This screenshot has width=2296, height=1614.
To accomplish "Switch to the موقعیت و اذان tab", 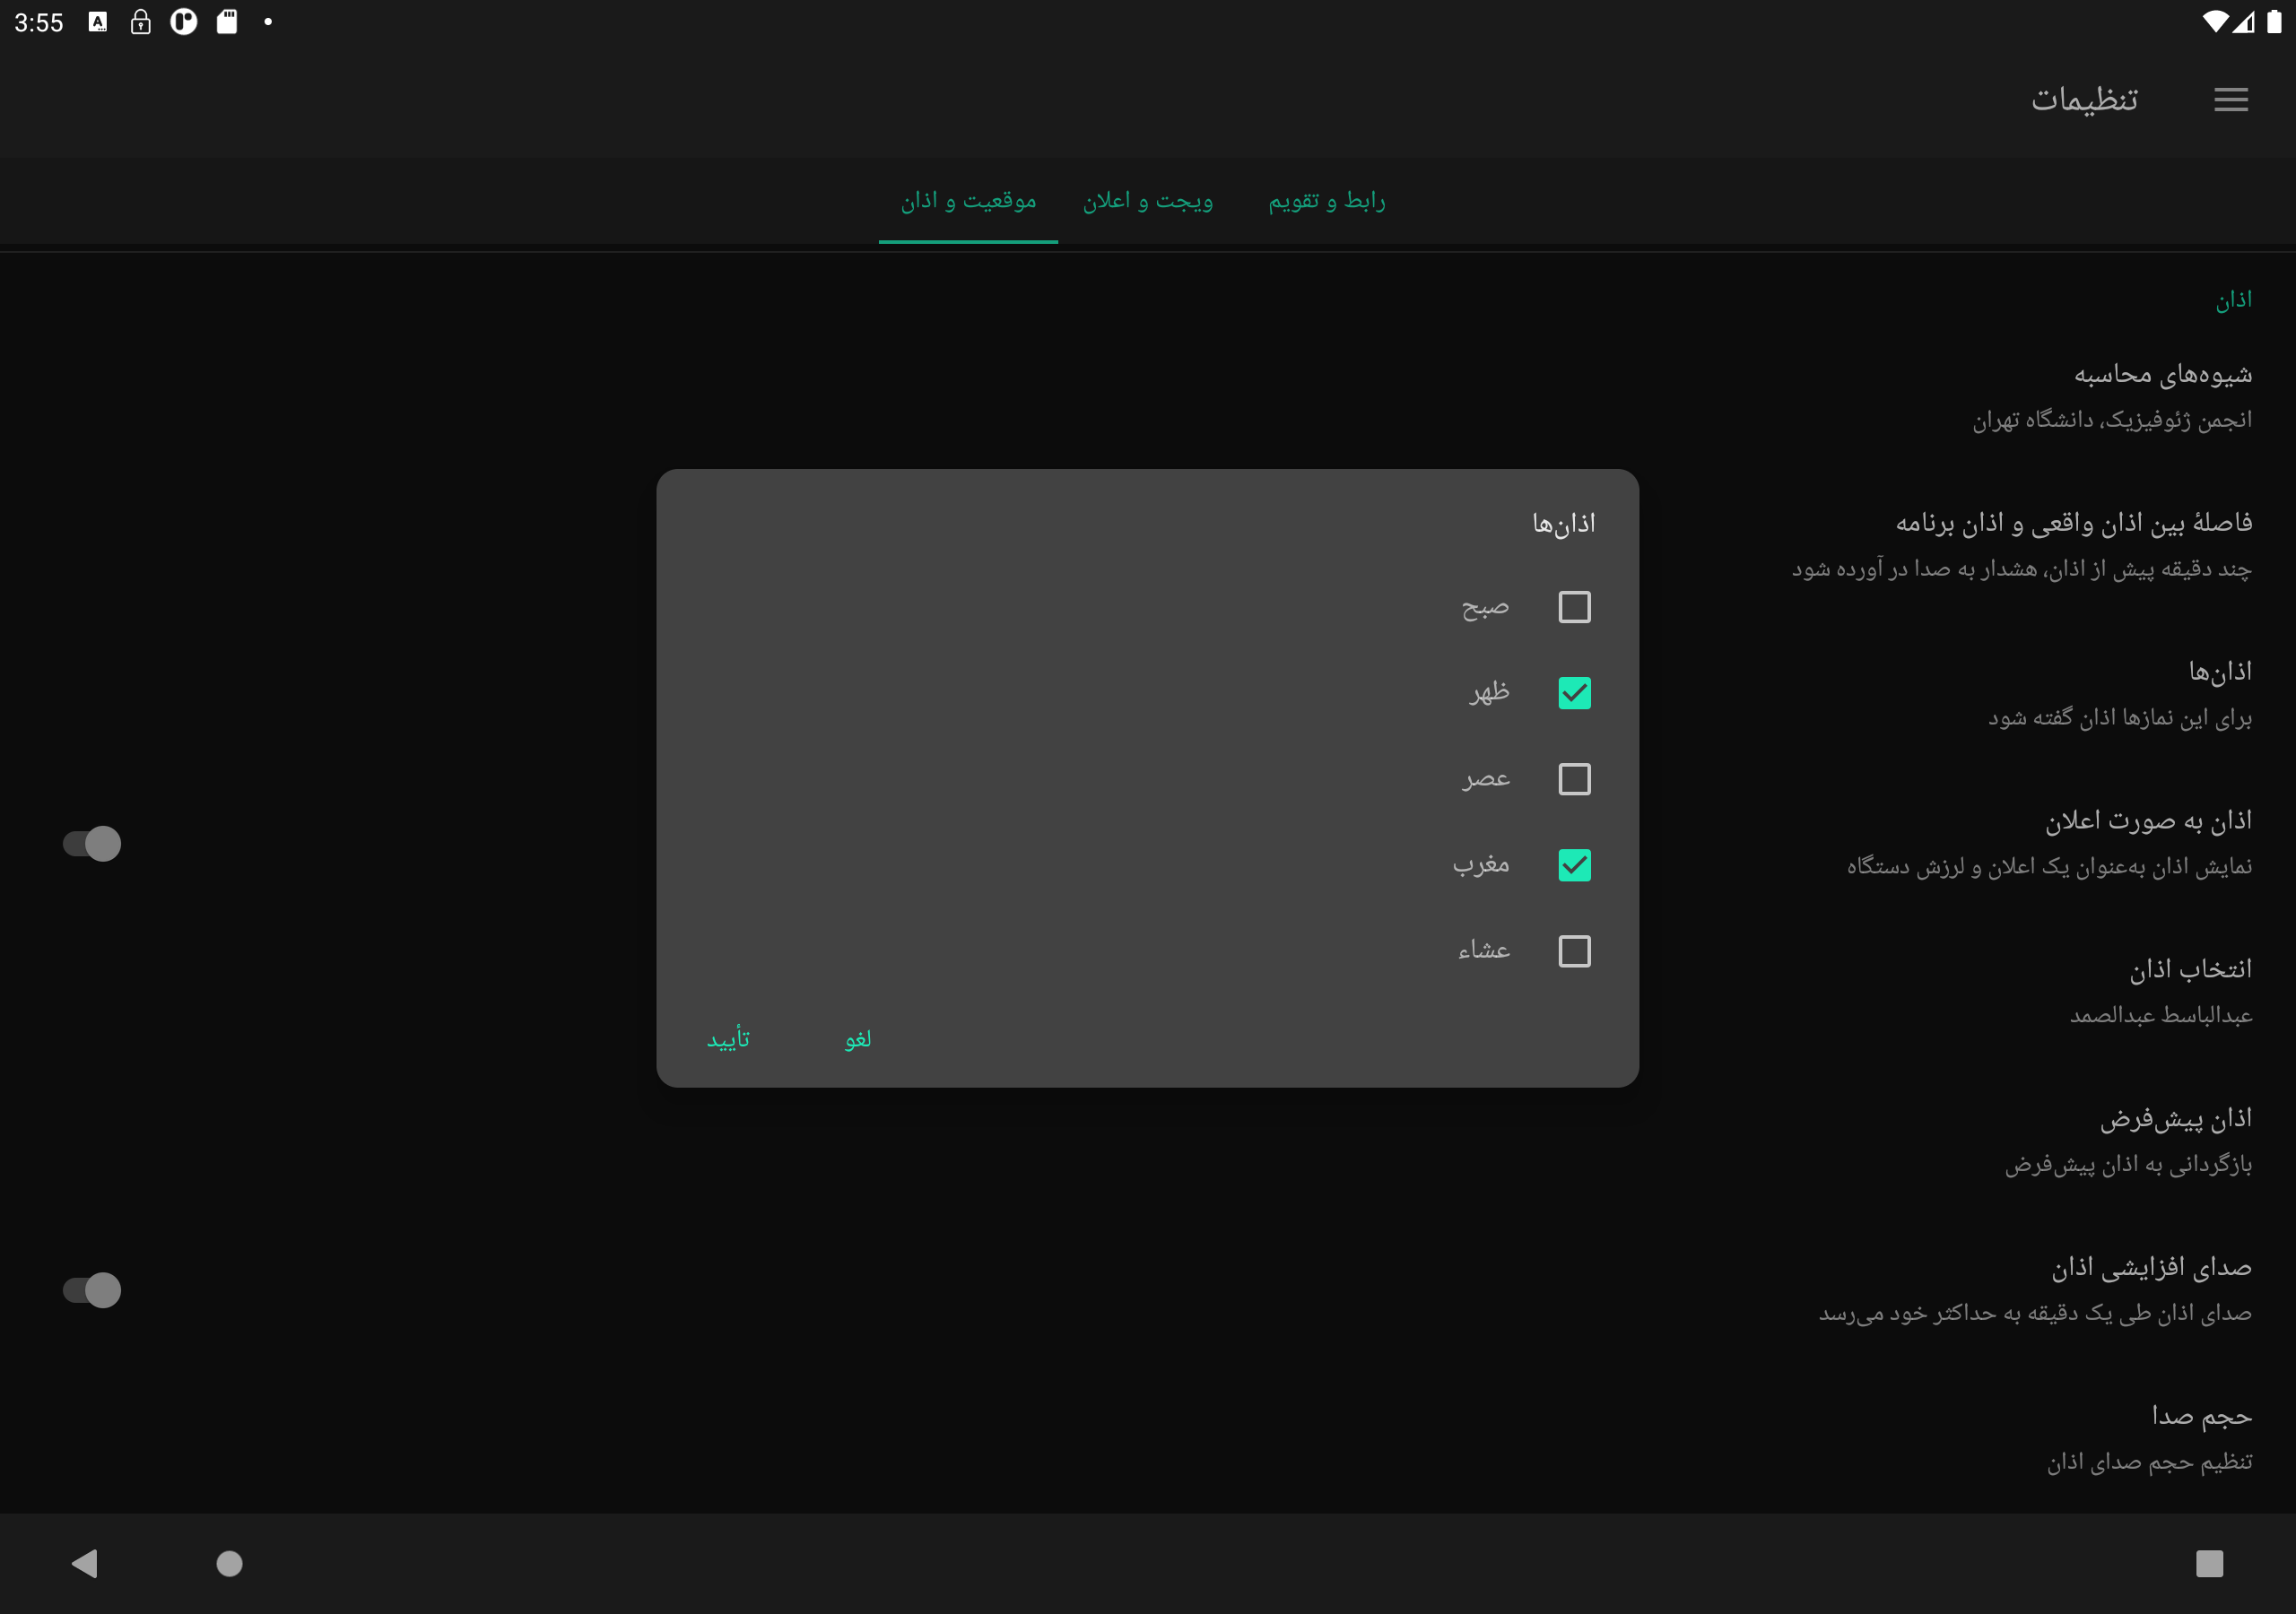I will click(x=968, y=201).
